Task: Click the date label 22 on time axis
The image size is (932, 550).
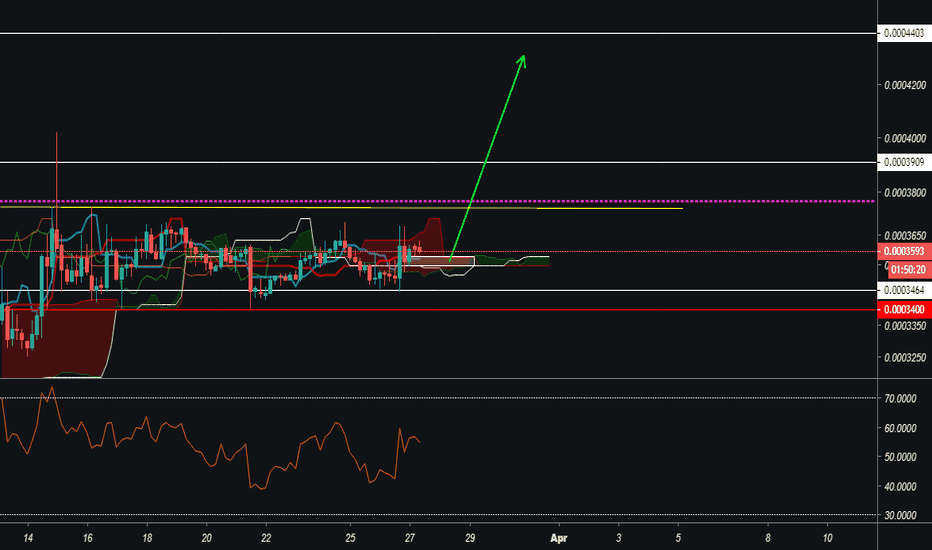Action: 266,538
